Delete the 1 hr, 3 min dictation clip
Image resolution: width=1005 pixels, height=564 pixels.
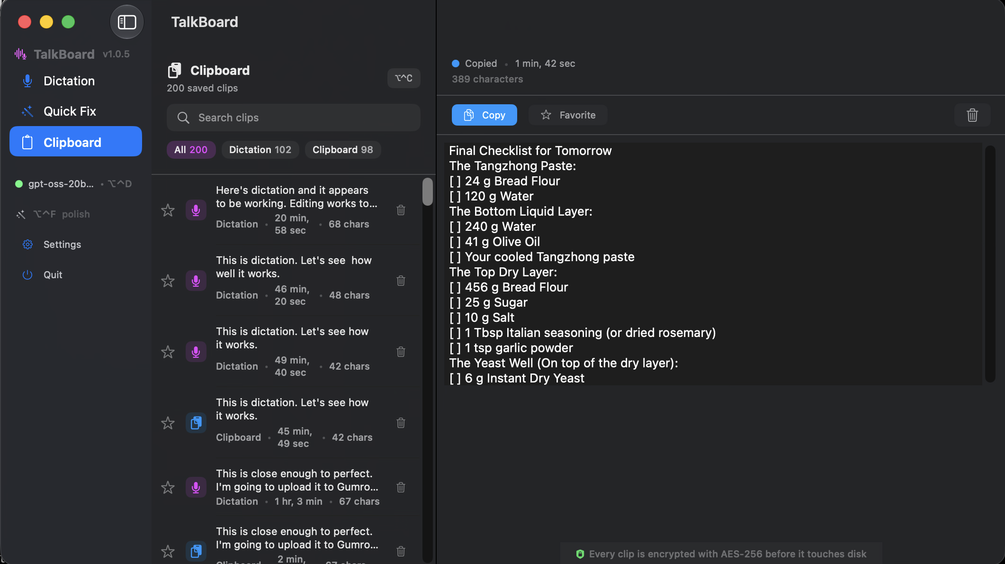click(x=401, y=488)
